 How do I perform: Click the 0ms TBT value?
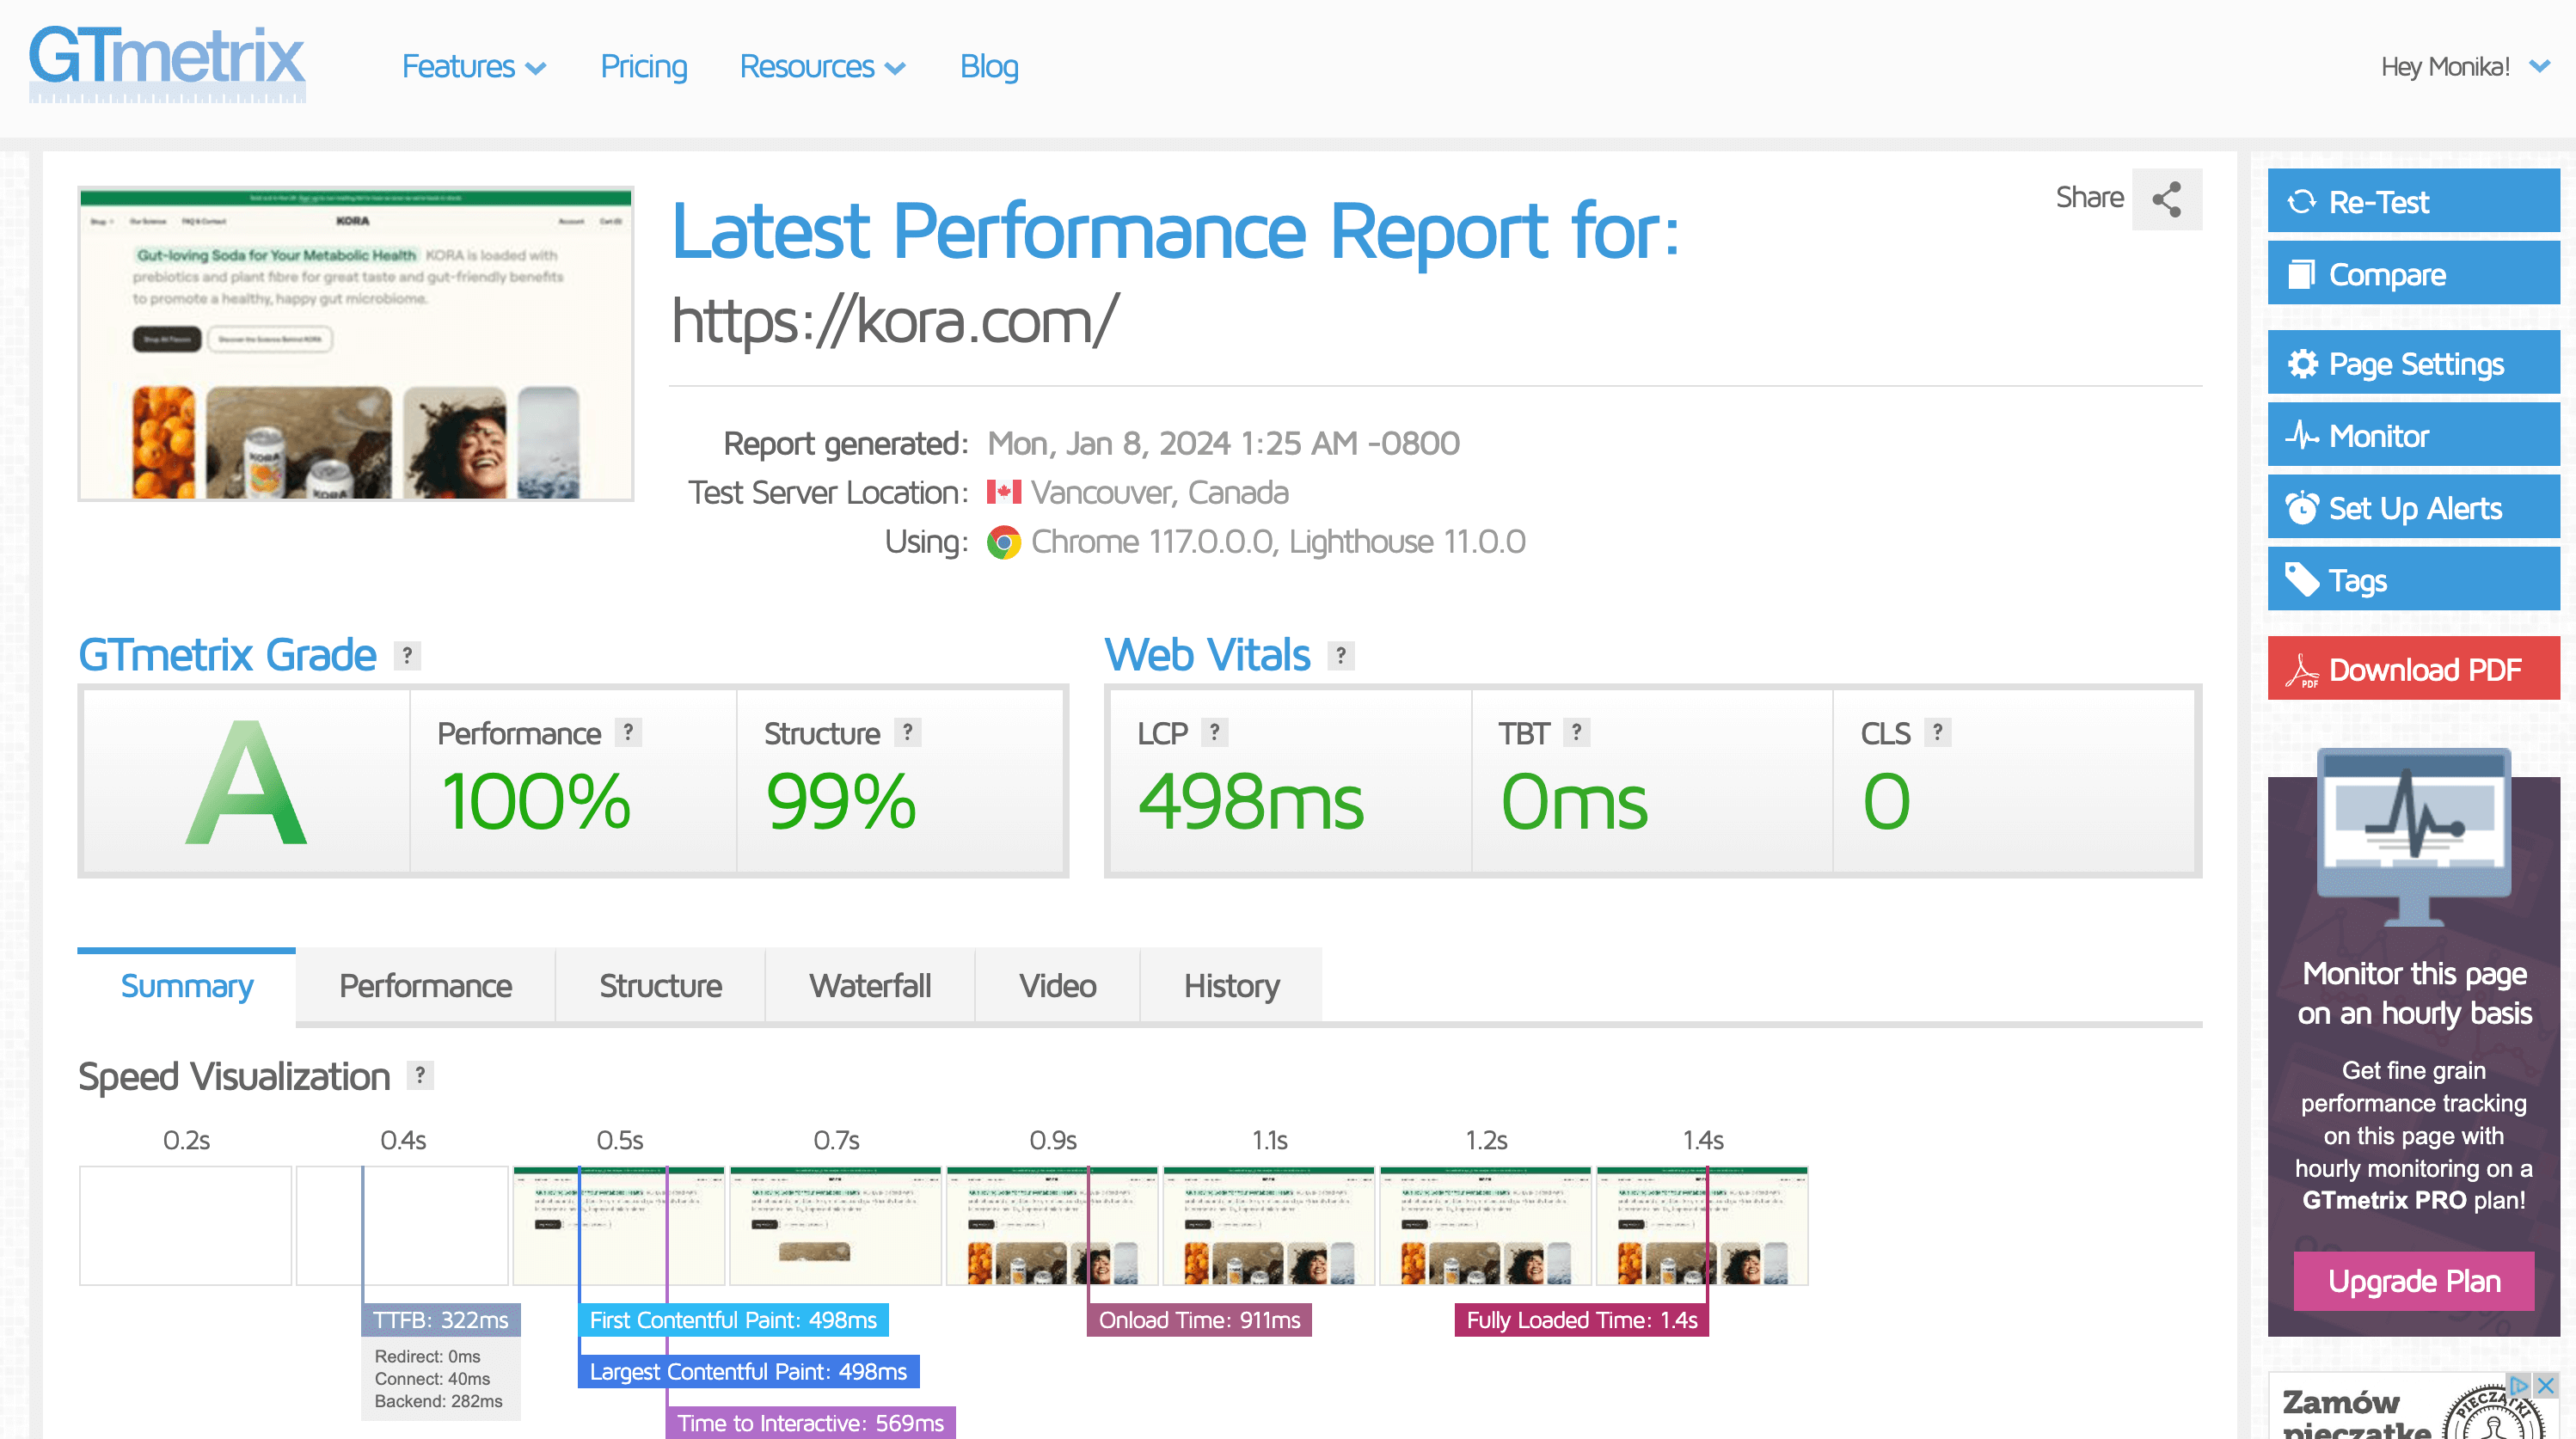tap(1574, 802)
